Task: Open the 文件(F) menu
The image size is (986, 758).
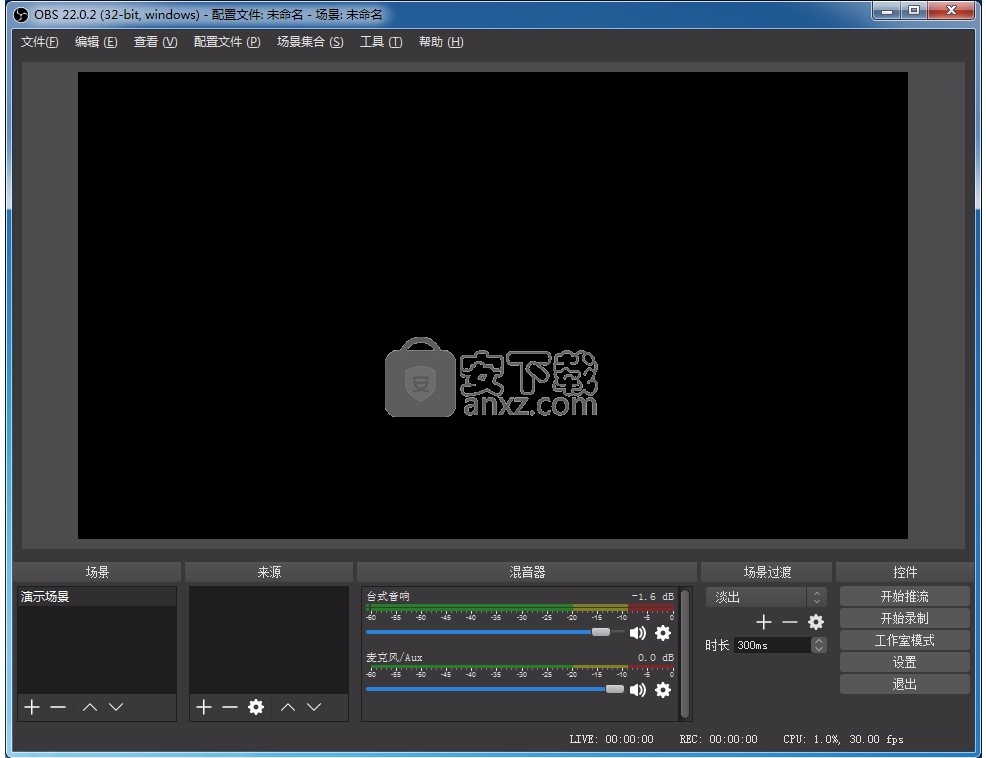Action: click(x=40, y=42)
